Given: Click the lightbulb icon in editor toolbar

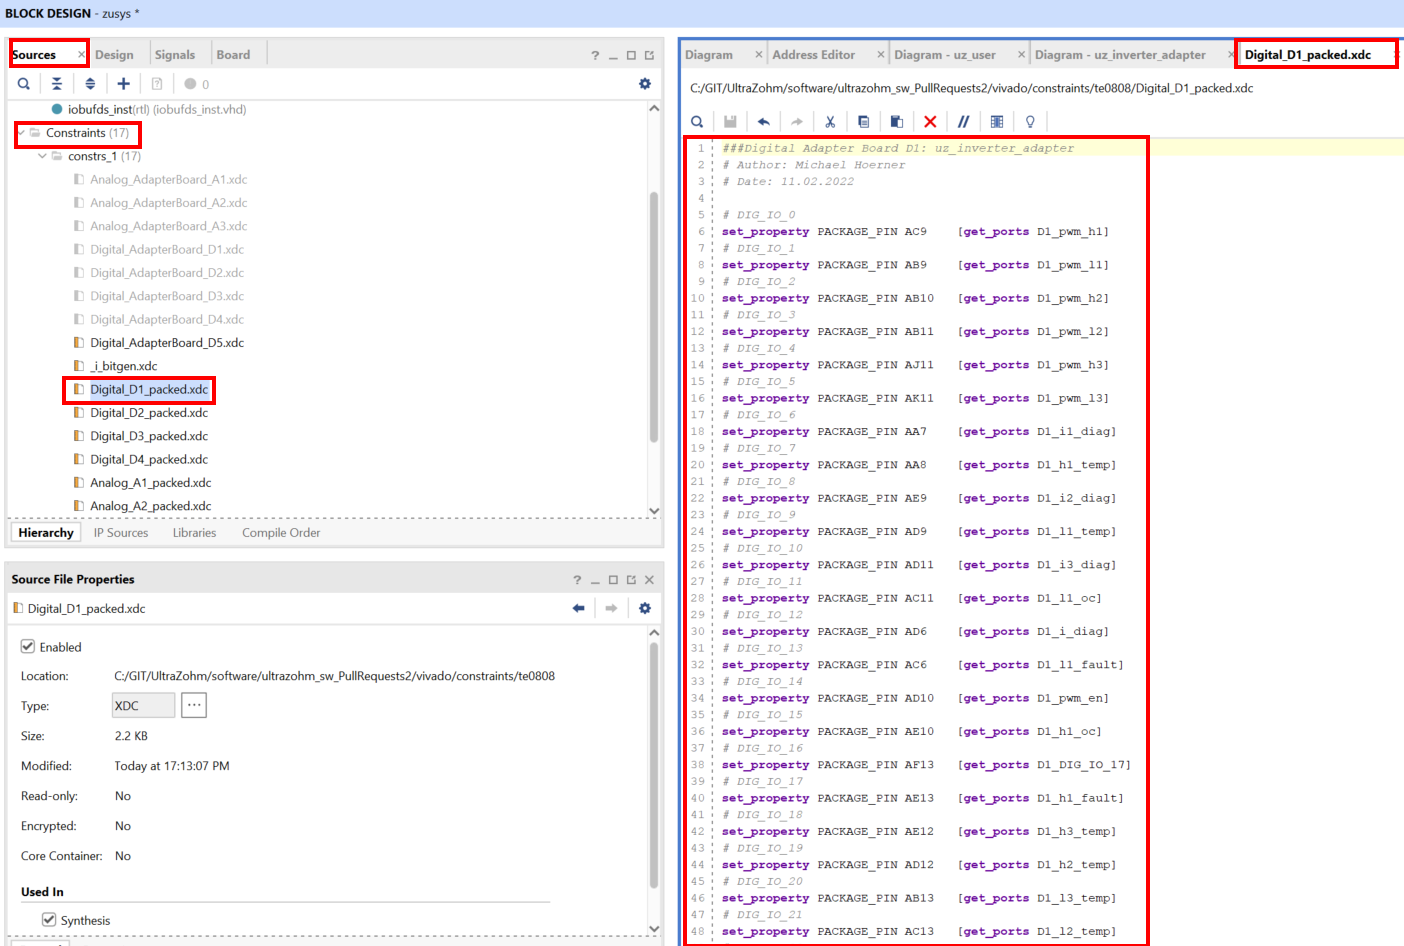Looking at the screenshot, I should click(1030, 122).
